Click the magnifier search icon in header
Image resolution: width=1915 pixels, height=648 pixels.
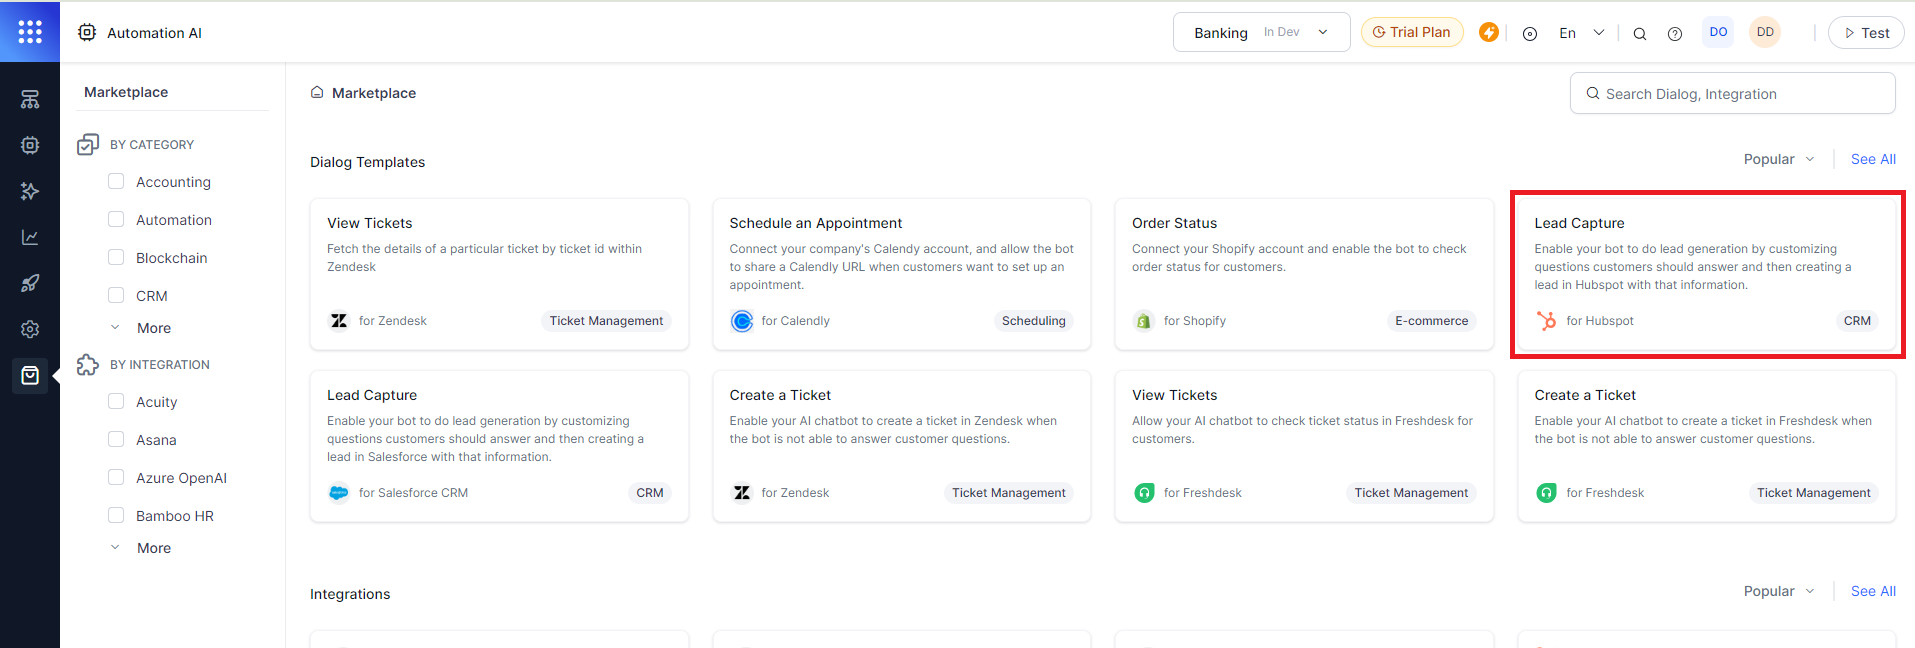[1639, 33]
